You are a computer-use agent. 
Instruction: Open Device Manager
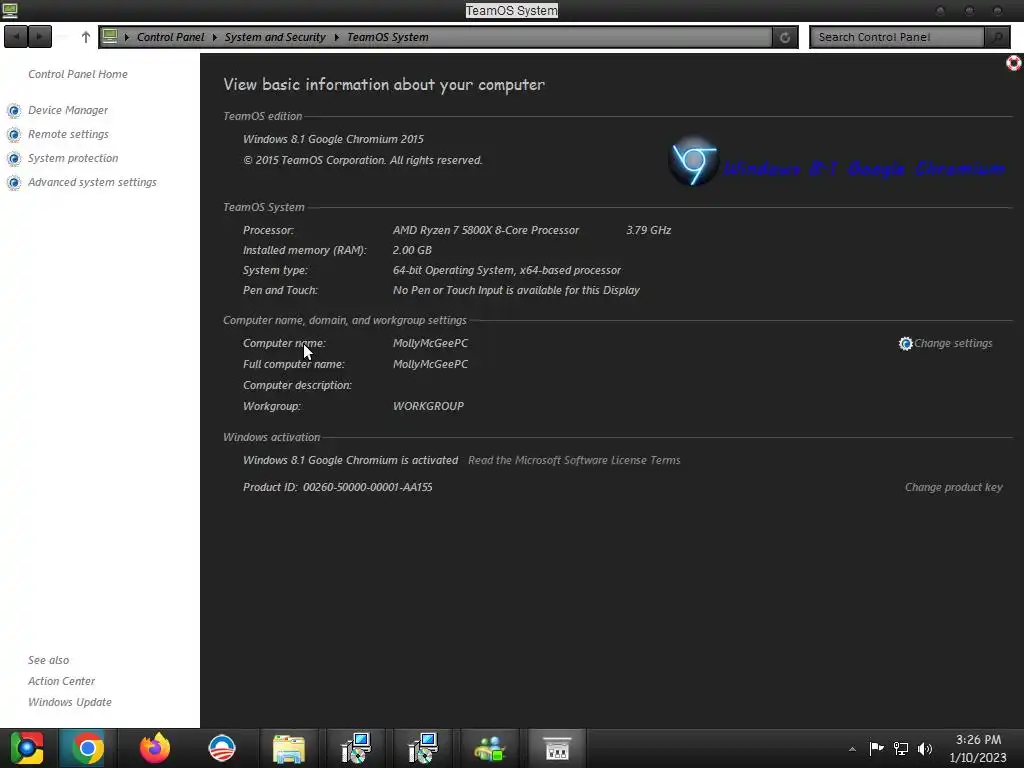(68, 110)
